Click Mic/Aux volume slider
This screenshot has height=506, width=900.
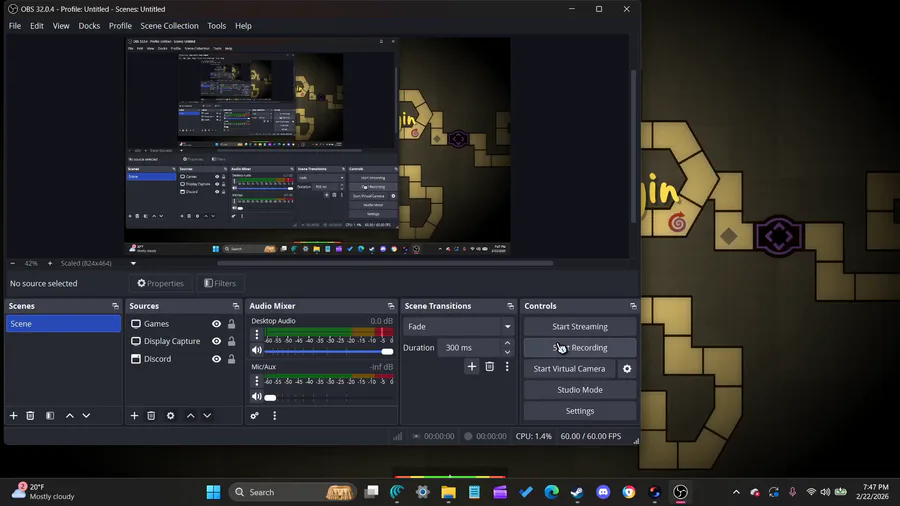tap(329, 397)
